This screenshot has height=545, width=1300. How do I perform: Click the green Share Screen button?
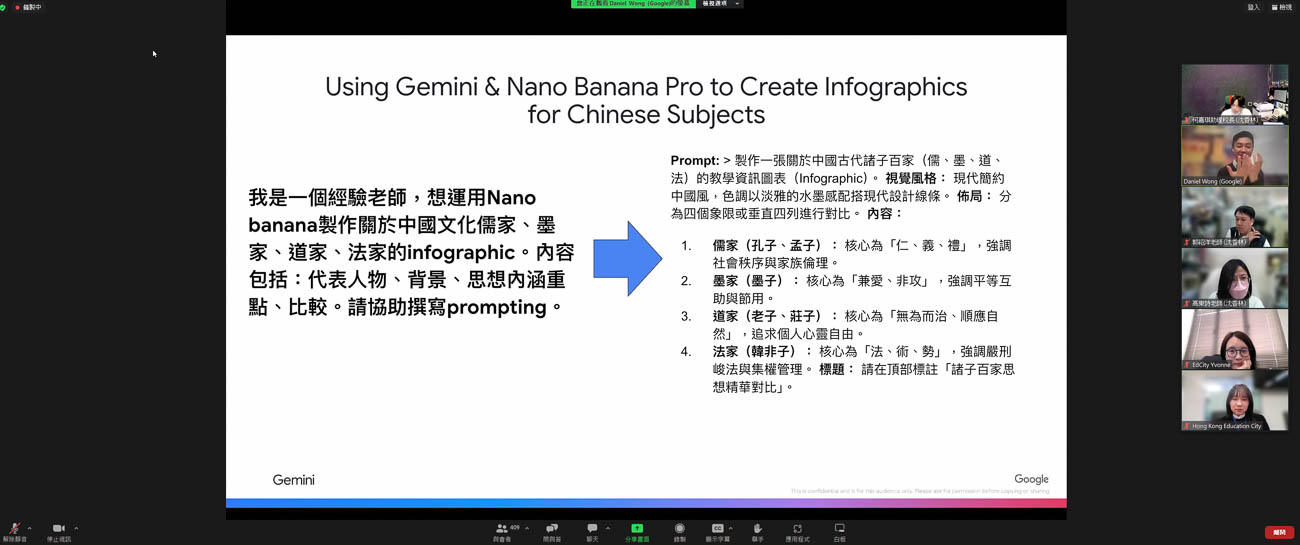tap(636, 531)
